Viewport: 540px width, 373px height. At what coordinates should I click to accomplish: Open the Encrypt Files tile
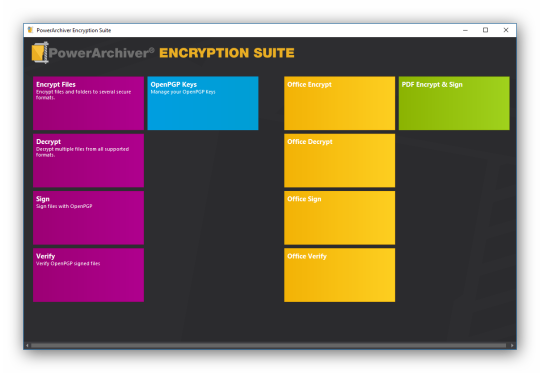coord(89,103)
